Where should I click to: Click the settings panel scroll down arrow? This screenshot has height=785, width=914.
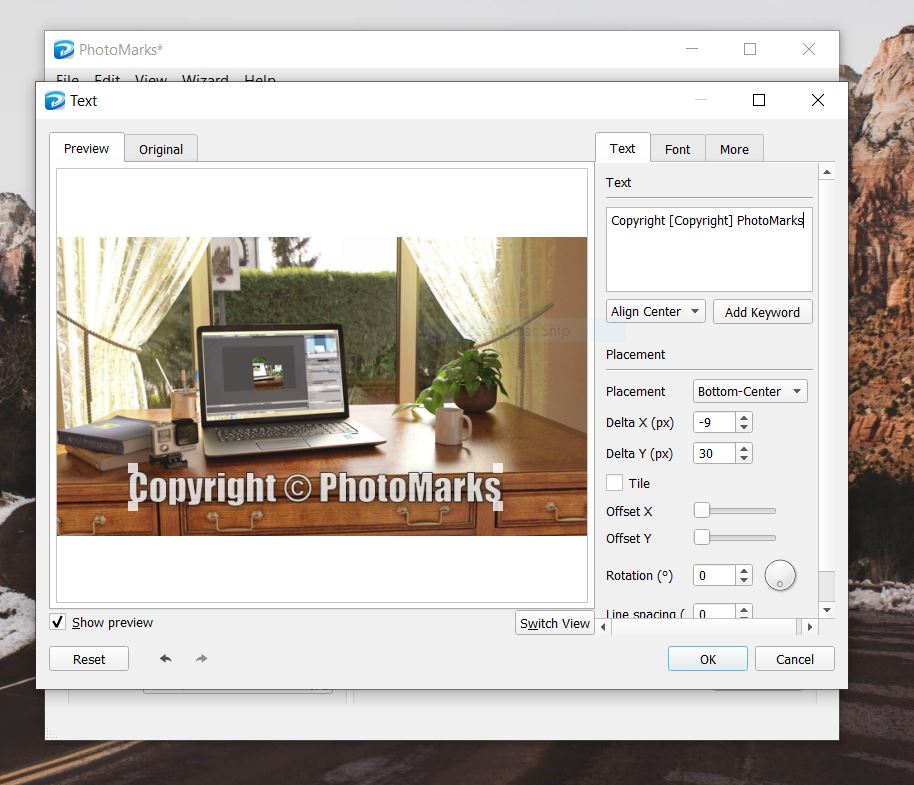pyautogui.click(x=827, y=610)
